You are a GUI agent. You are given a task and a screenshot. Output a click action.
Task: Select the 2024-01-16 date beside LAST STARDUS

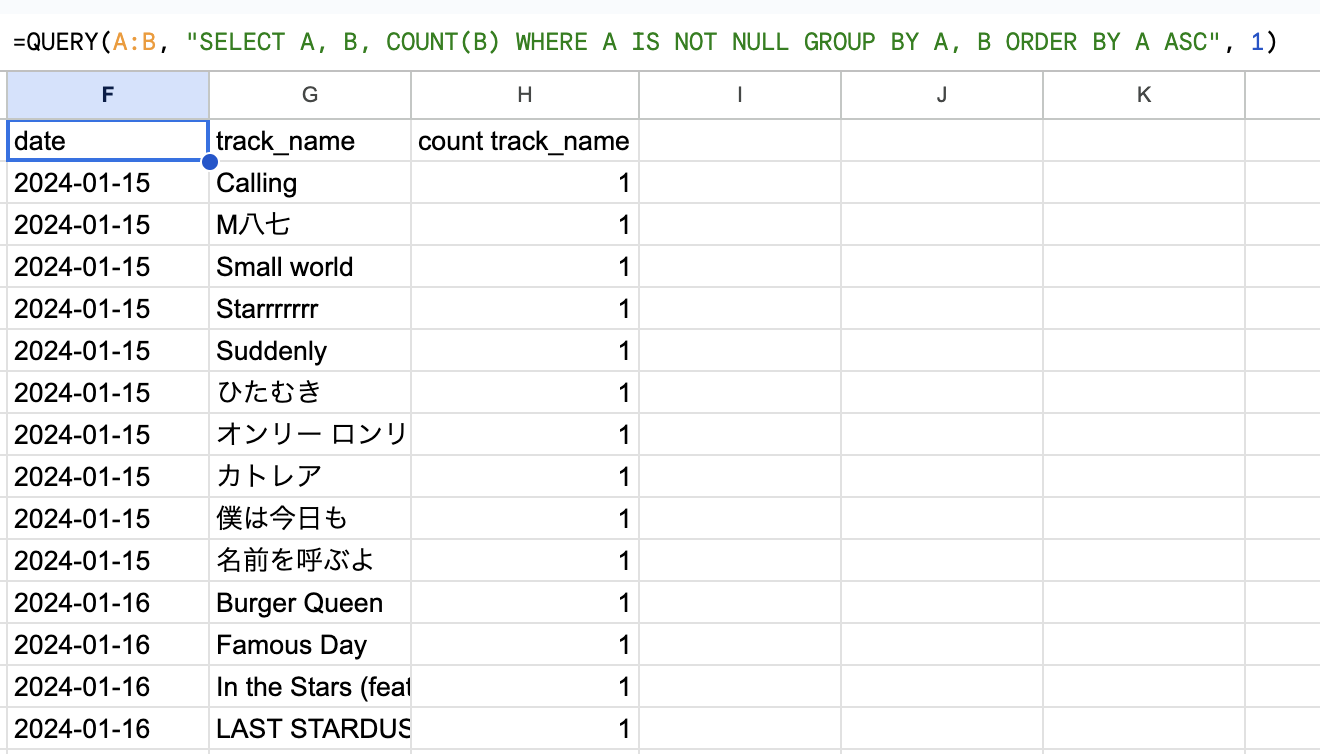[x=108, y=729]
